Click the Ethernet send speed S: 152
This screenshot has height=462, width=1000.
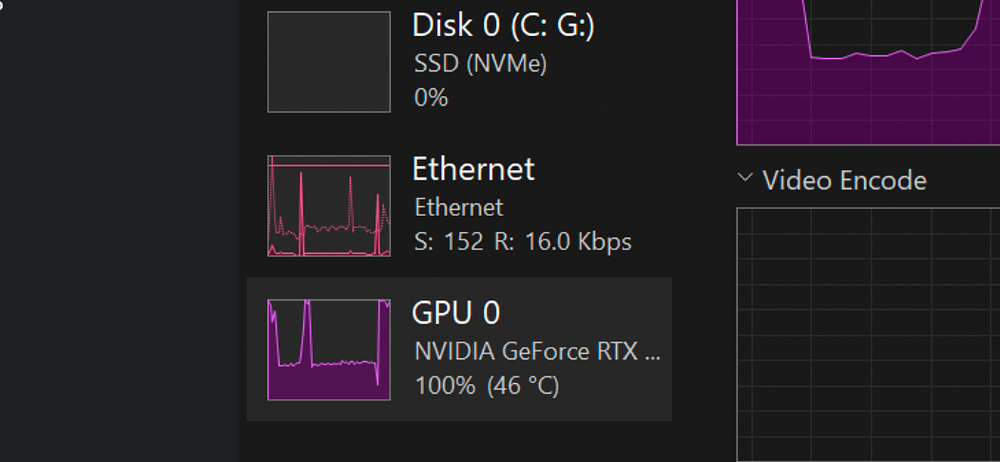449,242
